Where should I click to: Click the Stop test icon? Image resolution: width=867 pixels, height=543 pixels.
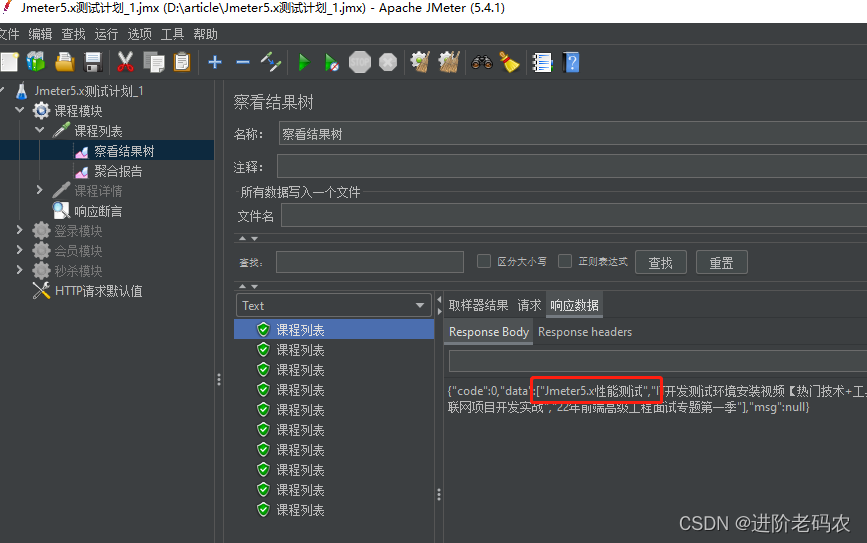tap(360, 62)
